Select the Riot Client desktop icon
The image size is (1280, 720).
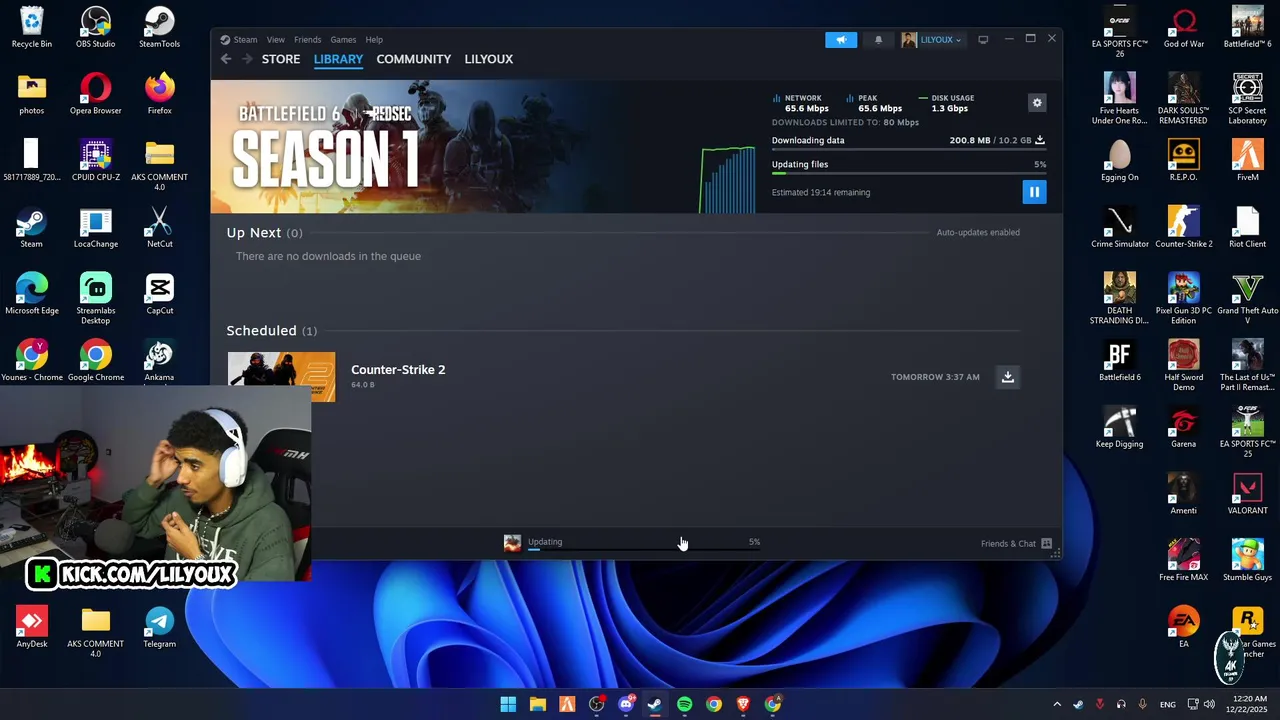(1248, 227)
